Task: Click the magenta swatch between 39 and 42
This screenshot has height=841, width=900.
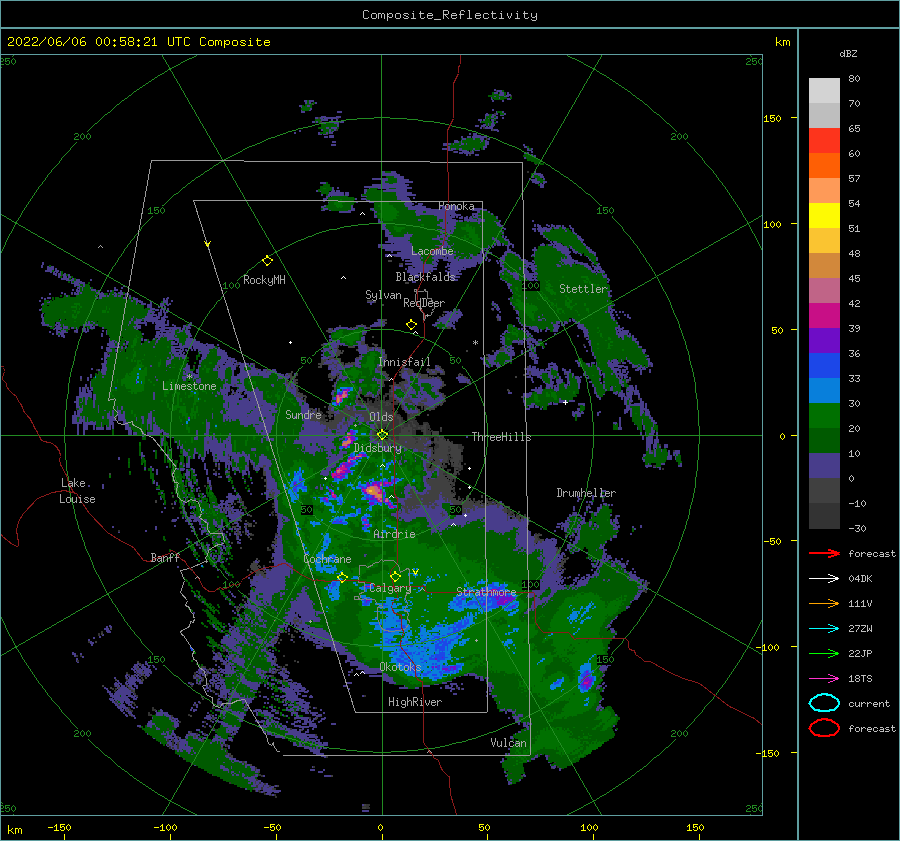Action: click(x=824, y=315)
